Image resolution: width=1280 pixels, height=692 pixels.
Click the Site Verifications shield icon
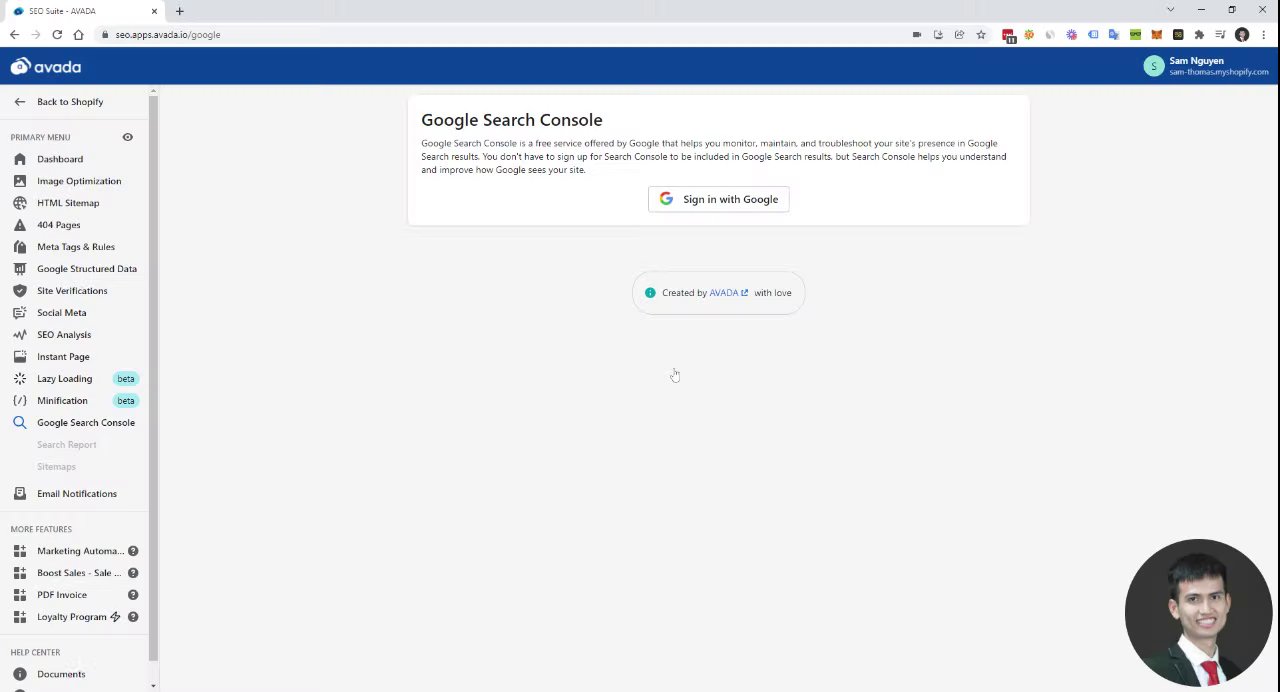pyautogui.click(x=20, y=291)
